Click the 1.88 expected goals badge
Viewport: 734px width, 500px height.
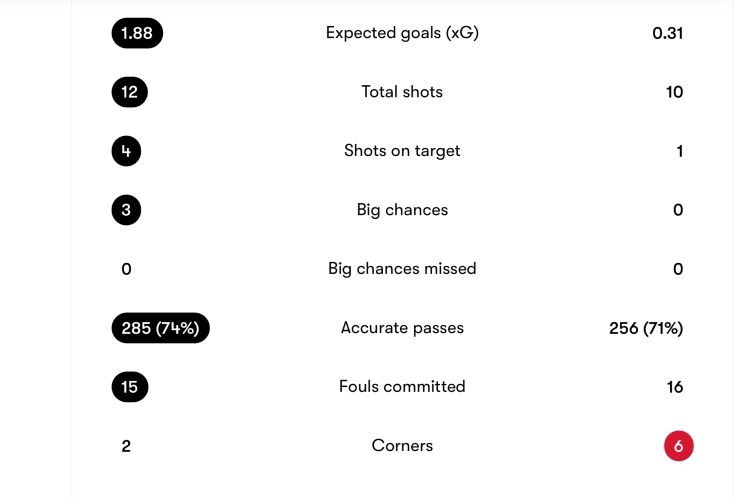point(137,33)
